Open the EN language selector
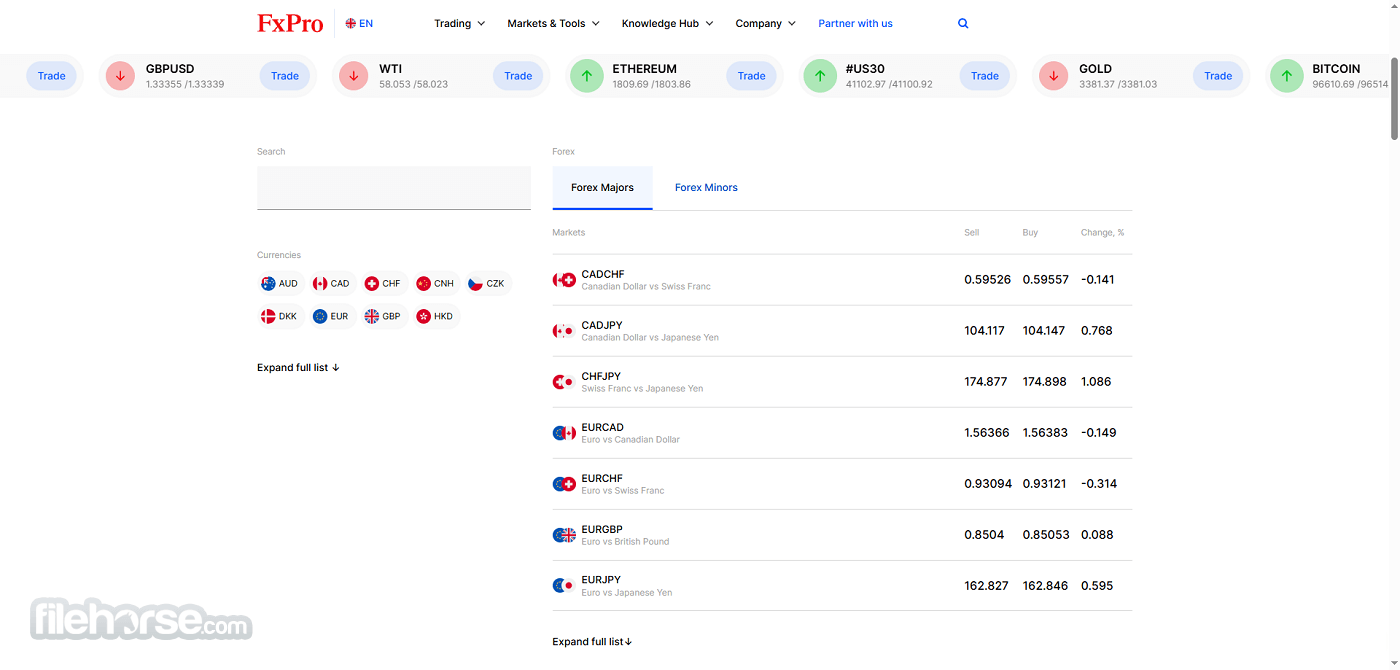This screenshot has width=1400, height=670. (359, 23)
